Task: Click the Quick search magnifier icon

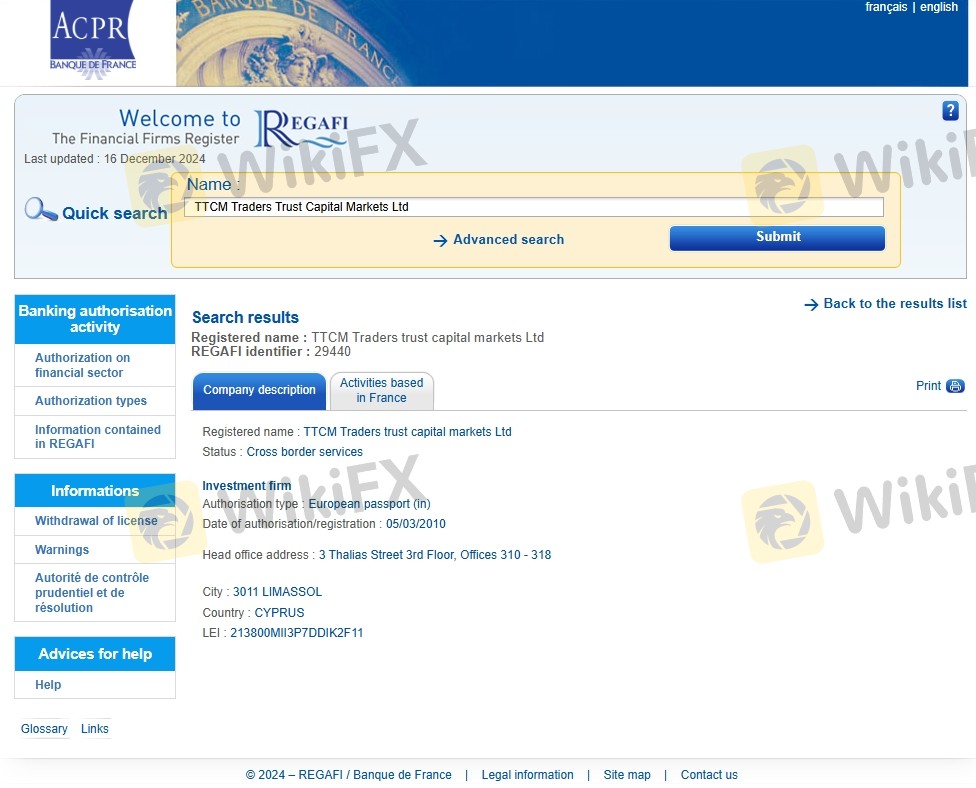Action: 40,210
